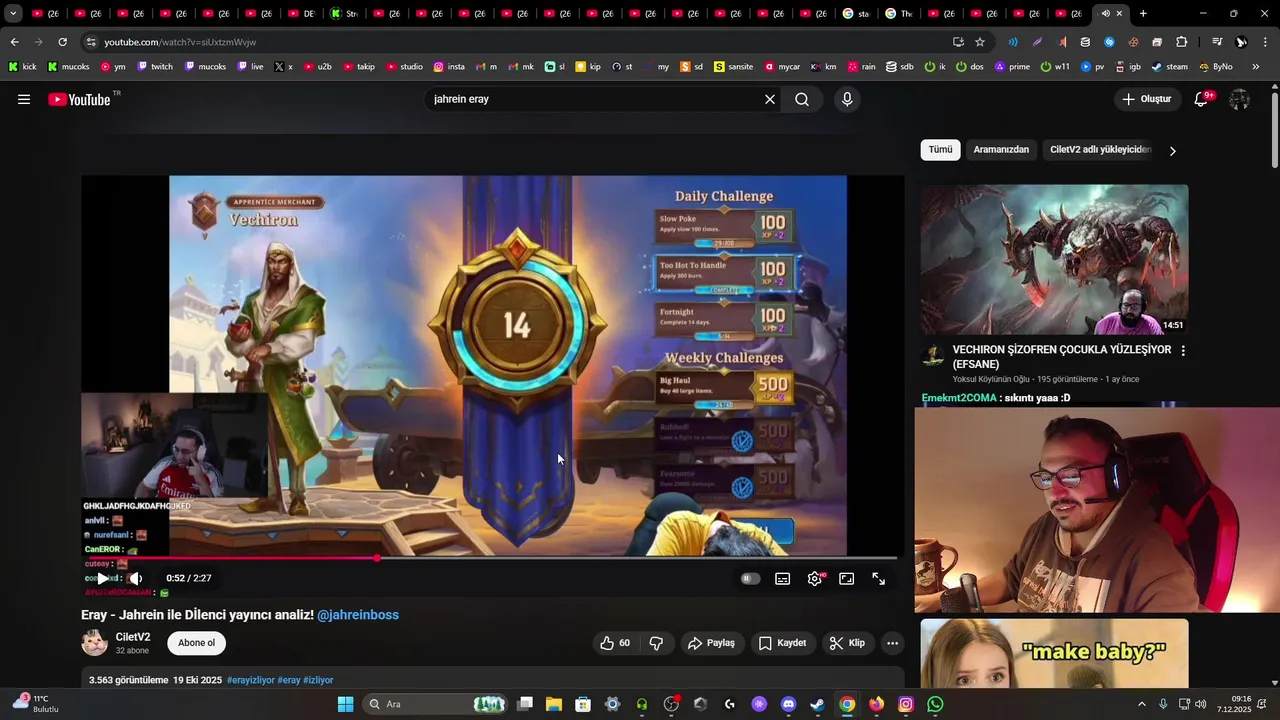Click the Paylaş share button
This screenshot has width=1280, height=720.
(x=711, y=643)
